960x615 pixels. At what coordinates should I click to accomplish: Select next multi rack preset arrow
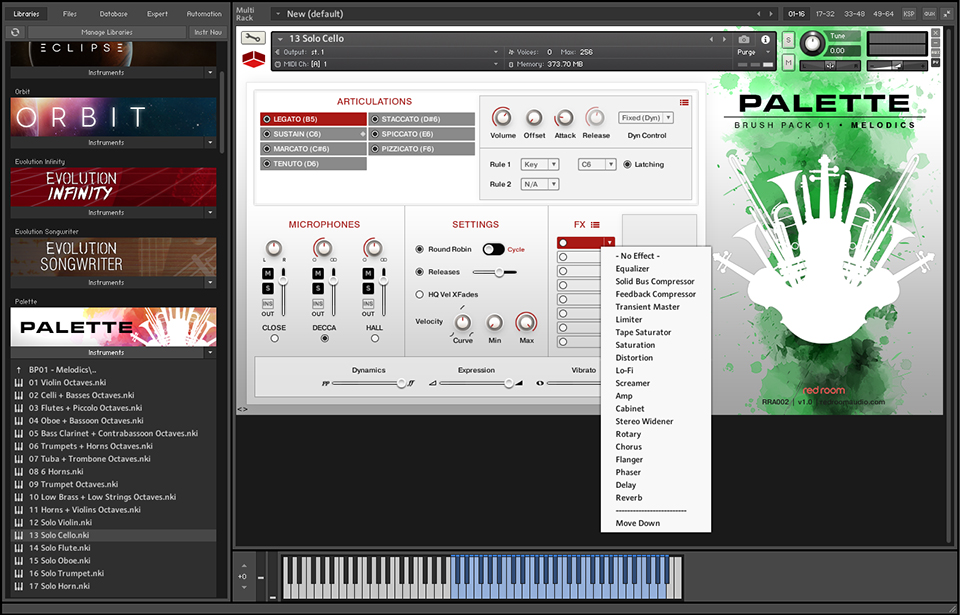pos(771,13)
